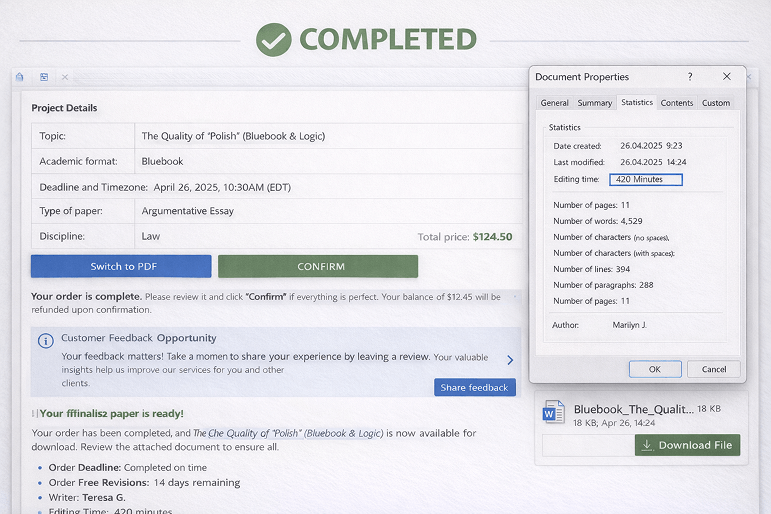Click the green CONFIRM button

click(x=320, y=267)
